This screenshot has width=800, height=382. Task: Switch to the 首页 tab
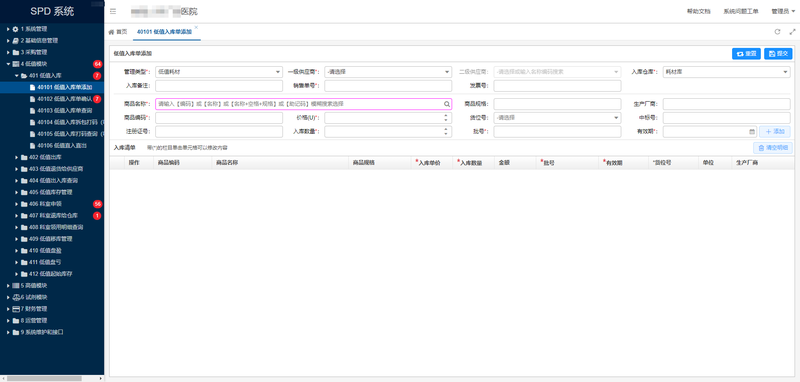pyautogui.click(x=118, y=32)
